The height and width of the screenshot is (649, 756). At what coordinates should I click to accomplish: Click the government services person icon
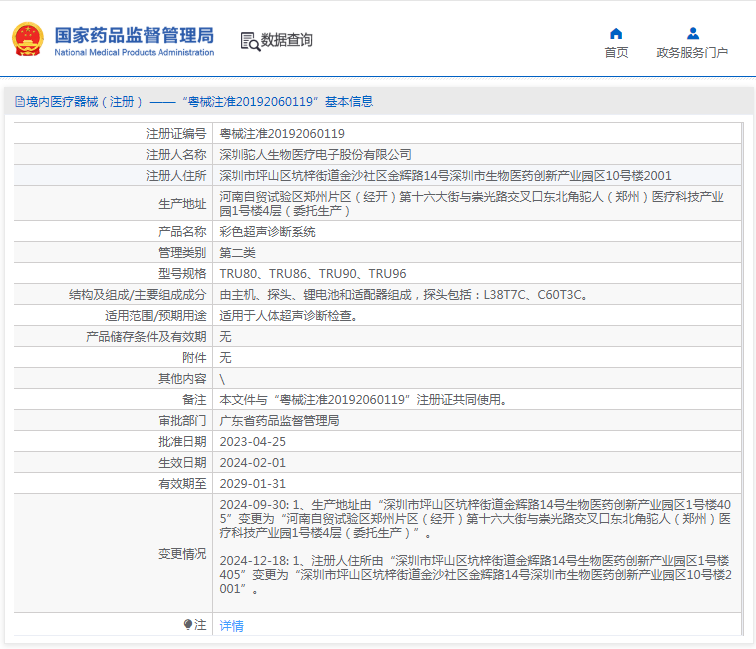coord(693,33)
